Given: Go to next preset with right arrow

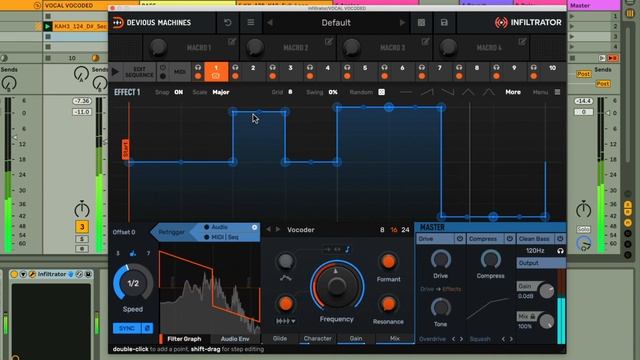Looking at the screenshot, I should click(x=402, y=22).
